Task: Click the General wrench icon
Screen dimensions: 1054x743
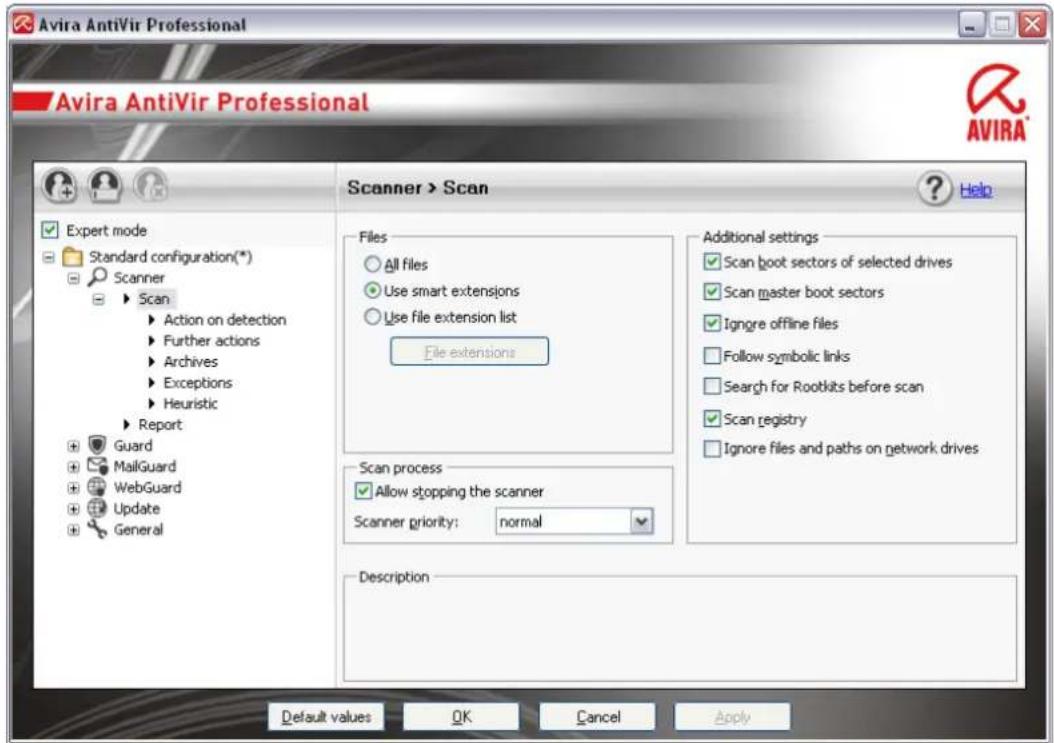Action: pyautogui.click(x=97, y=529)
